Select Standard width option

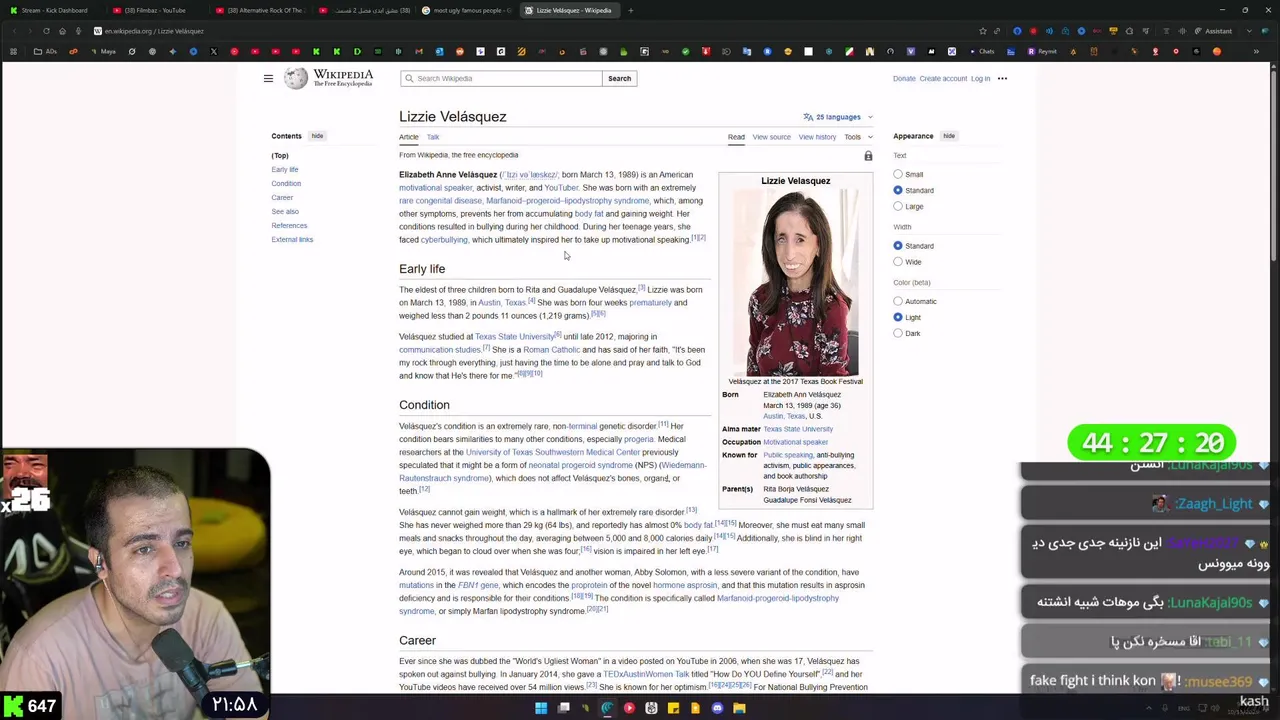tap(898, 246)
